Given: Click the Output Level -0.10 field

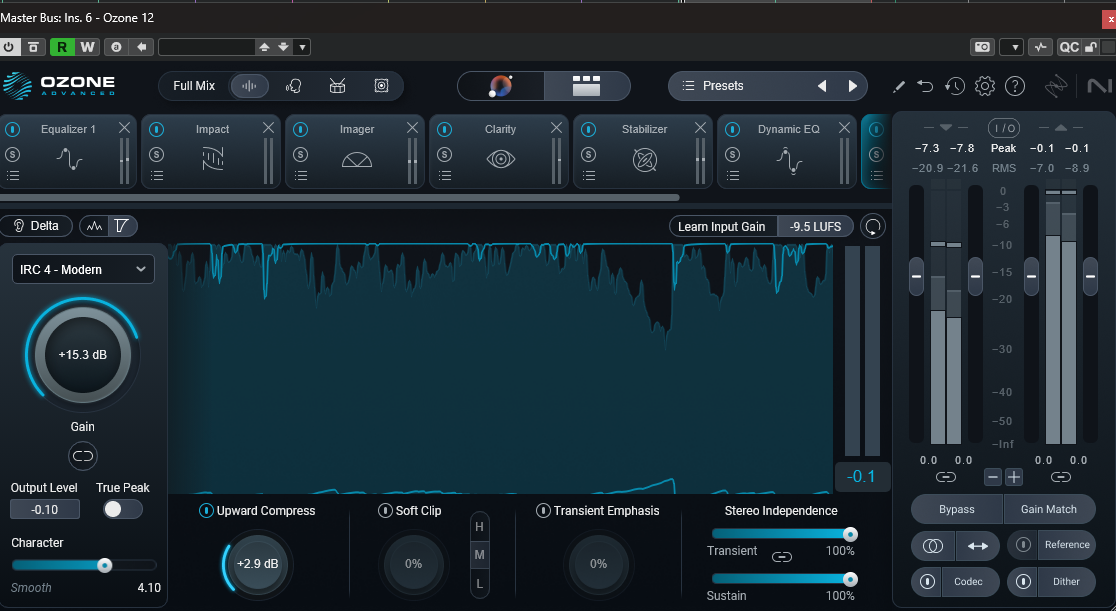Looking at the screenshot, I should point(45,509).
